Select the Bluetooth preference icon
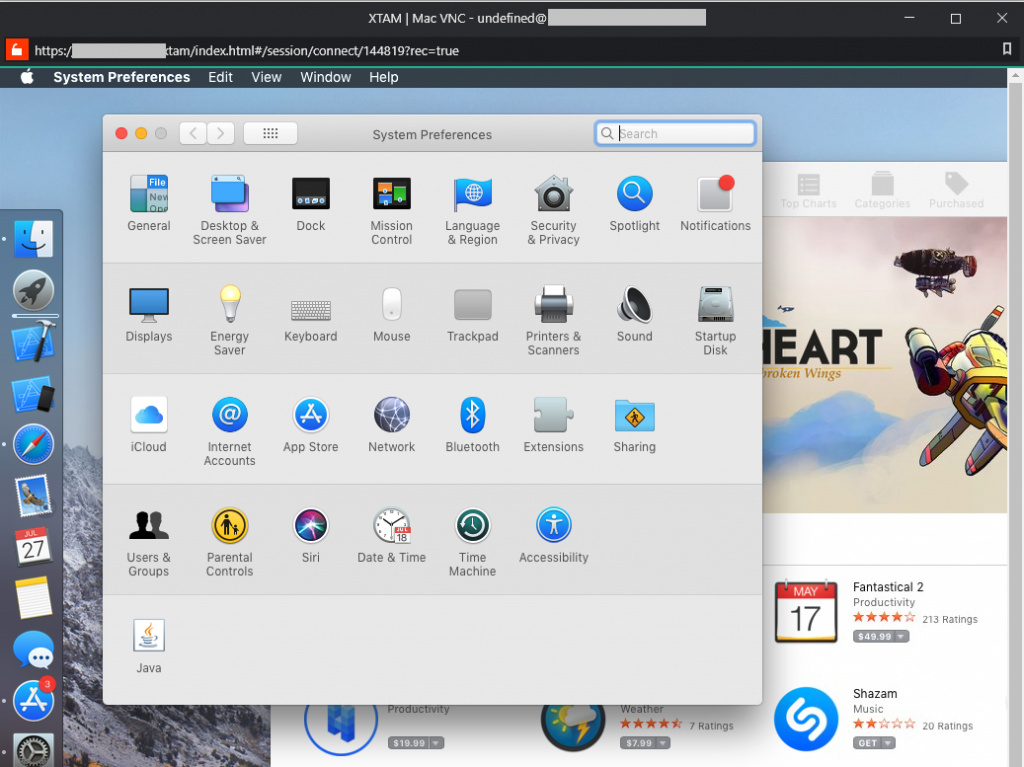The width and height of the screenshot is (1024, 767). point(472,418)
